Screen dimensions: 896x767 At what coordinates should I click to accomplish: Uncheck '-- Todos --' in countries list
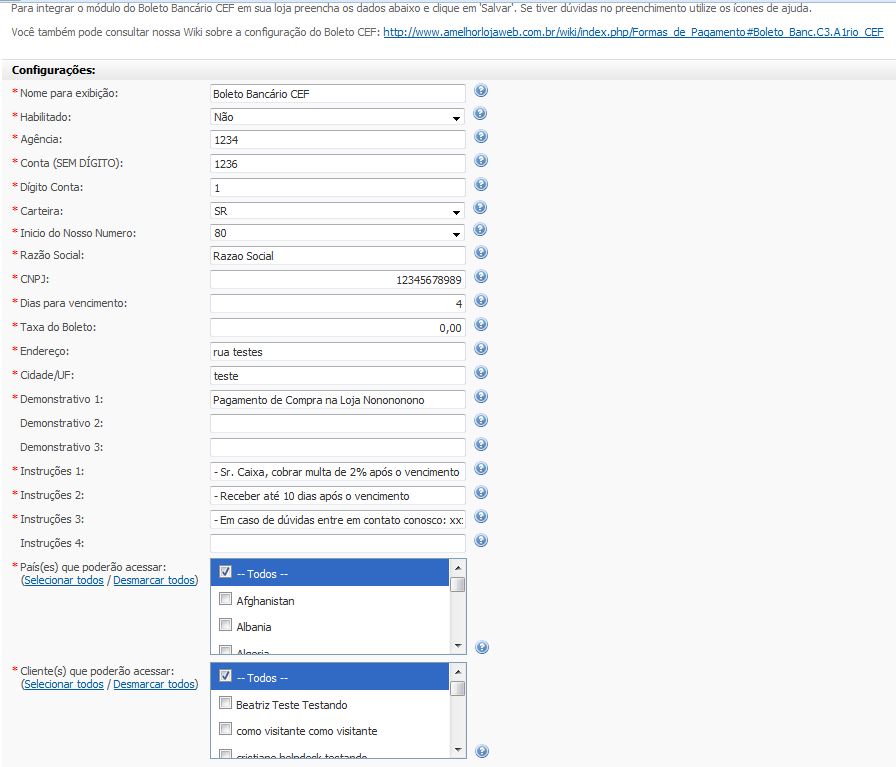(x=226, y=572)
